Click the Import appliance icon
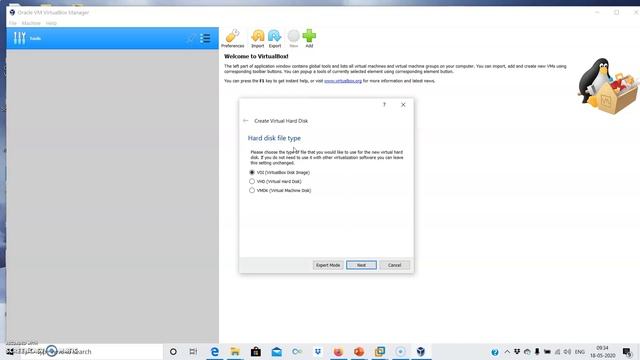This screenshot has width=640, height=360. (258, 38)
